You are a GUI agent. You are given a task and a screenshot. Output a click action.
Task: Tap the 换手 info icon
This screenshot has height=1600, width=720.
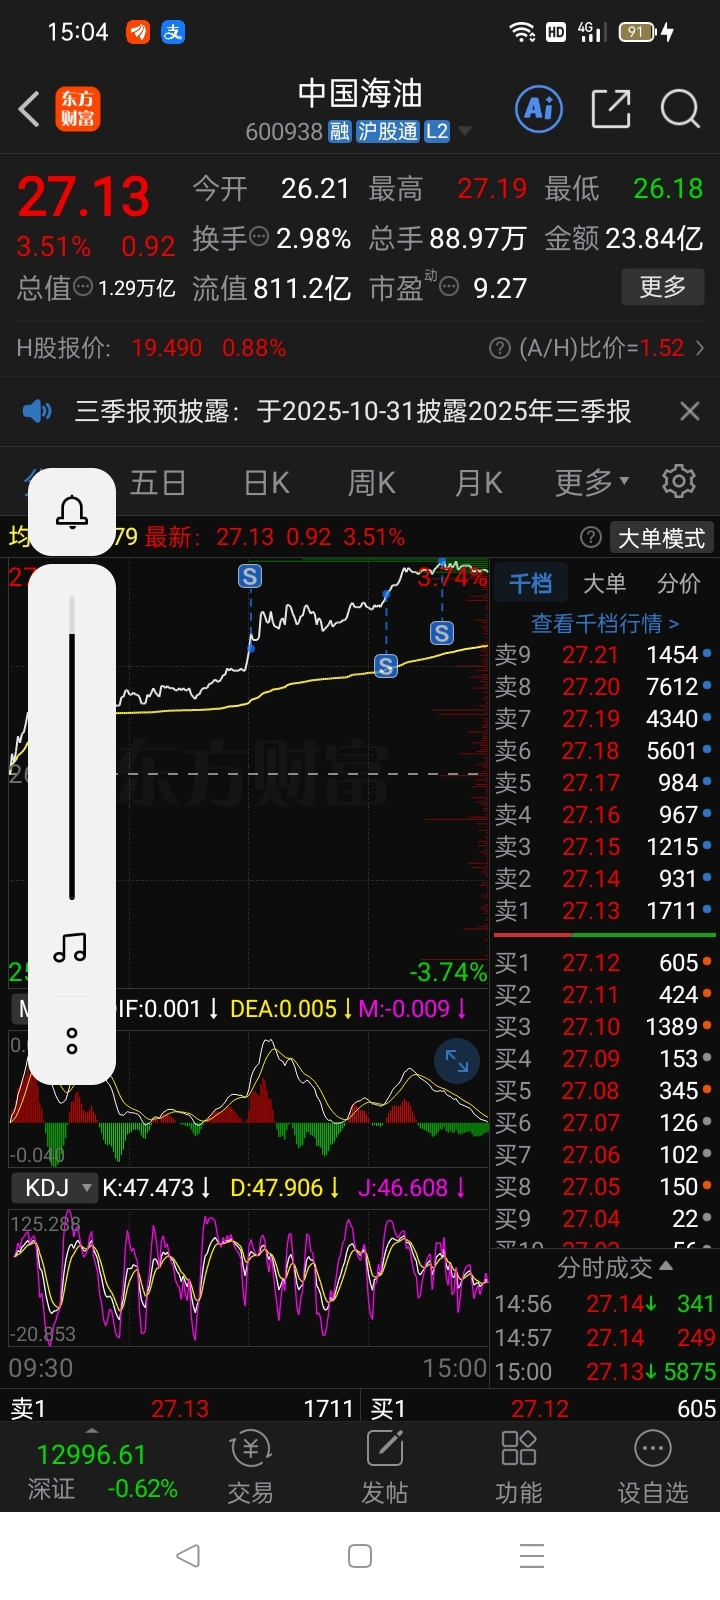coord(259,237)
